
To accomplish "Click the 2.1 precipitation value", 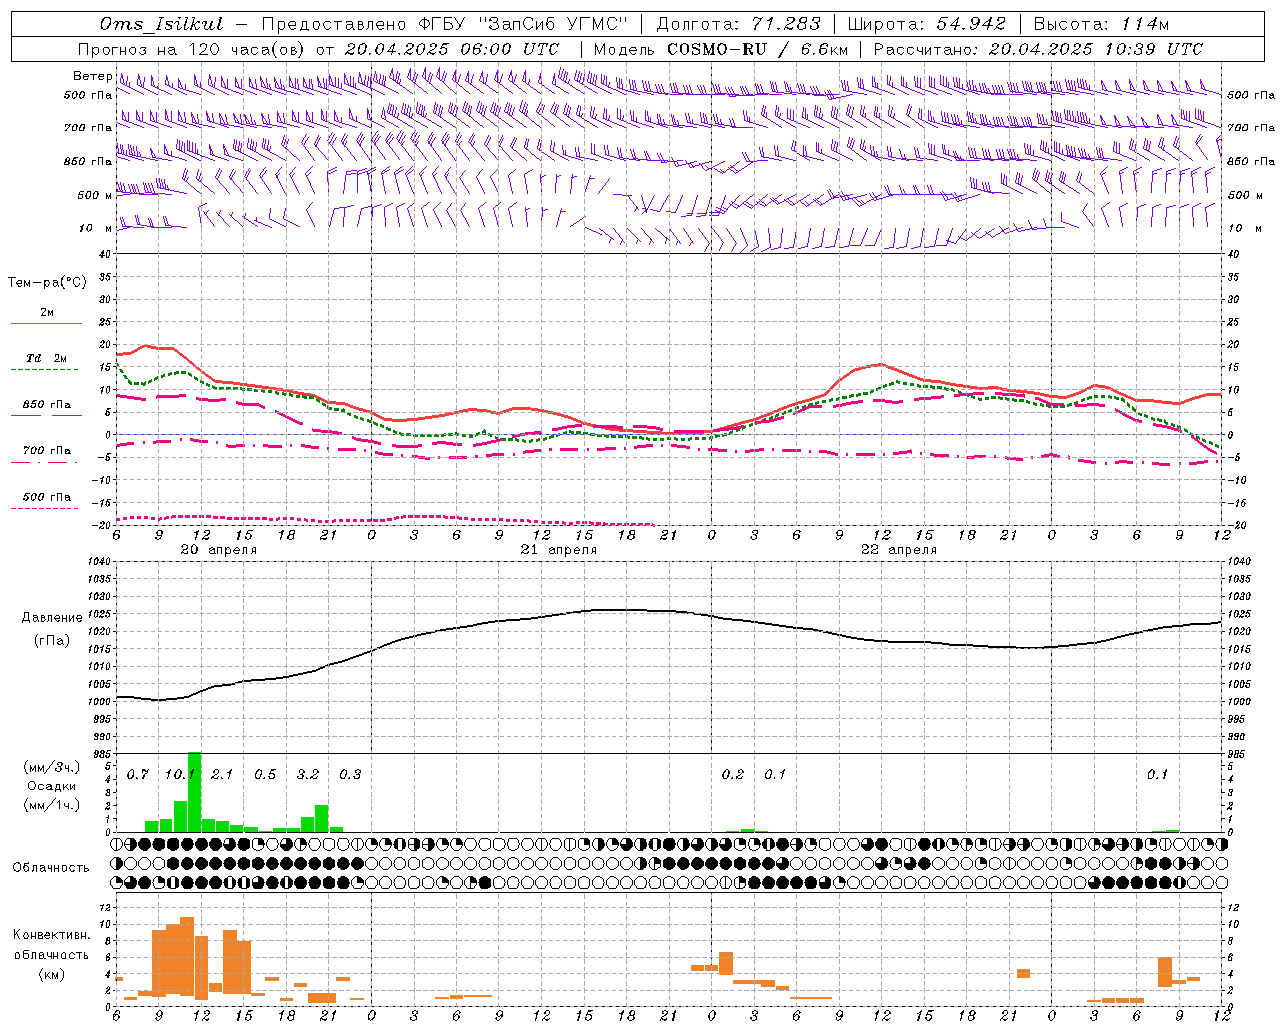I will [x=222, y=774].
